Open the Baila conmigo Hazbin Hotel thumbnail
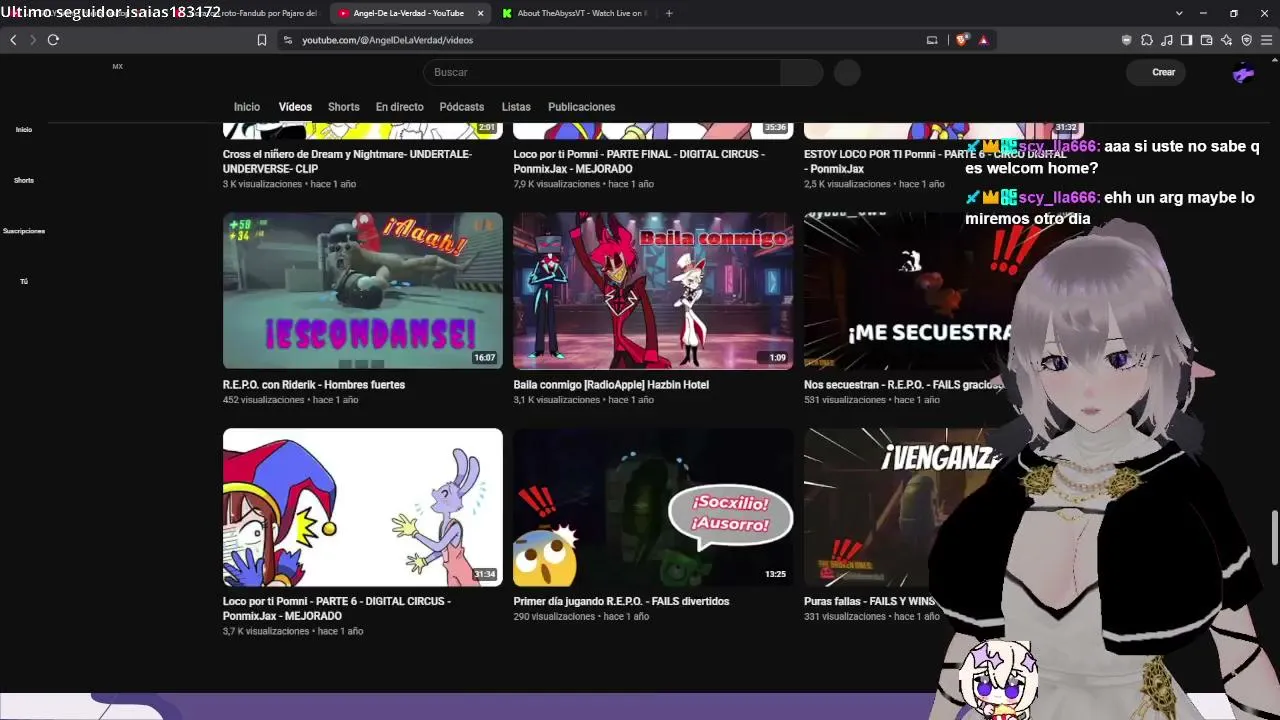 653,291
